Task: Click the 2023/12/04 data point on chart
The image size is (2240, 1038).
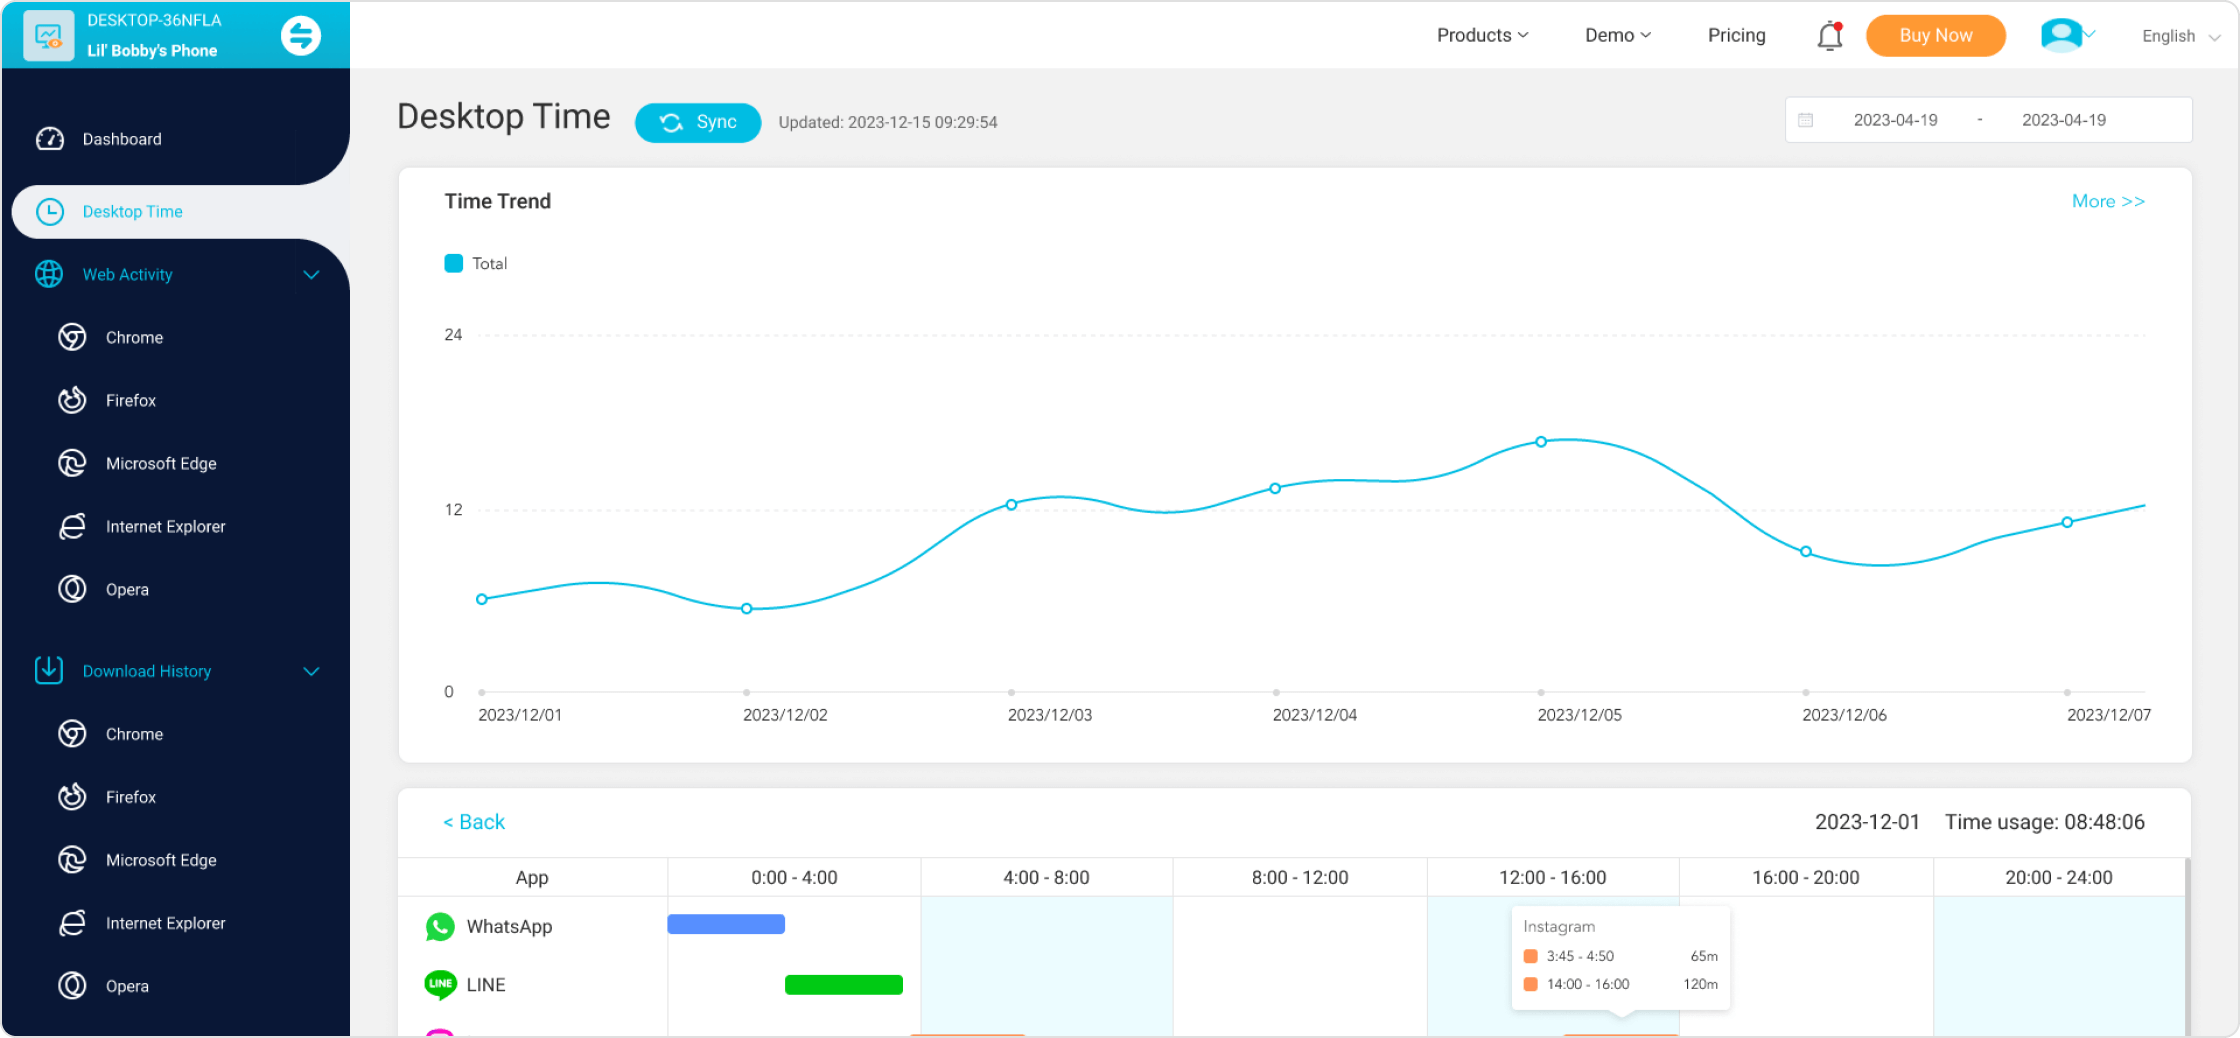Action: [1275, 489]
